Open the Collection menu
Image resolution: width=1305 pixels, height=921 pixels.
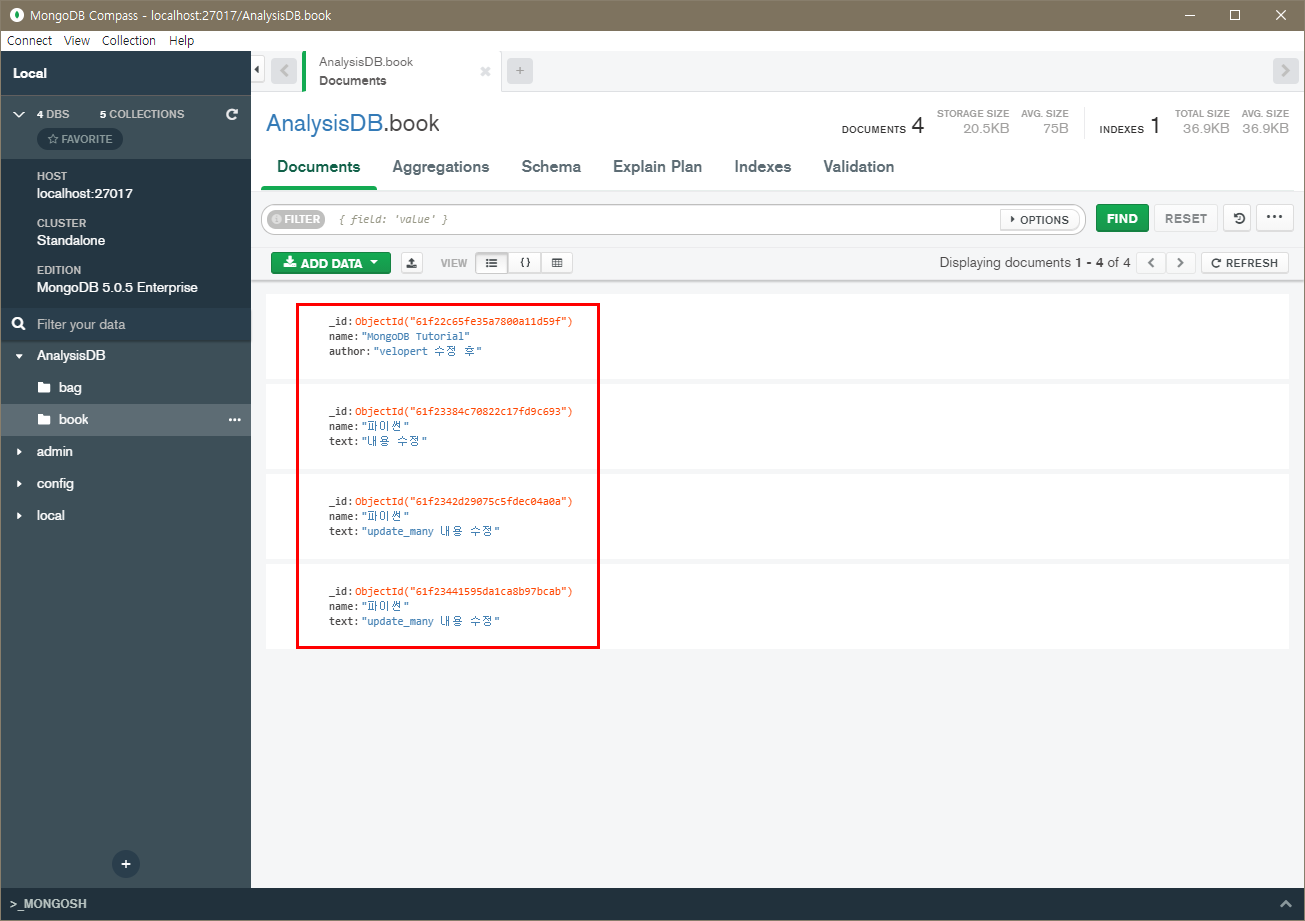tap(129, 41)
